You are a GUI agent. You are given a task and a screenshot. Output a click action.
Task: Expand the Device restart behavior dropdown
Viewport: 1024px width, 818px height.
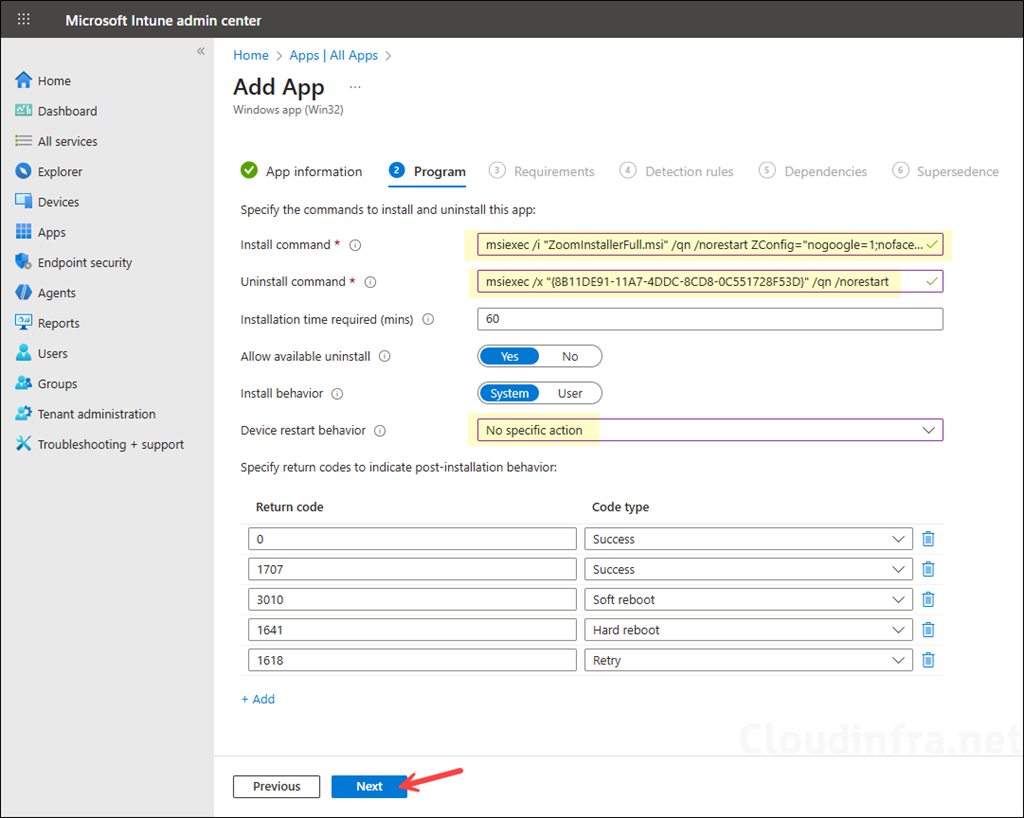click(710, 430)
